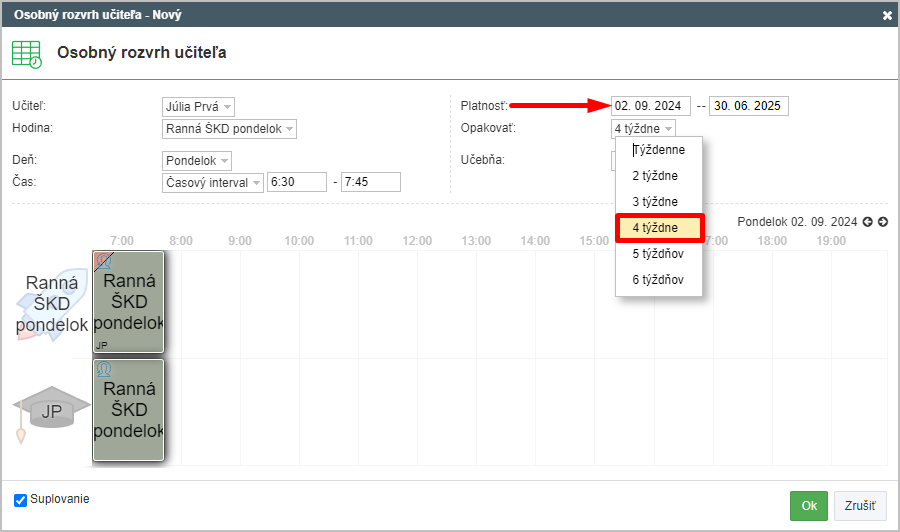This screenshot has width=900, height=532.
Task: Click the start time field 6:30
Action: coord(297,182)
